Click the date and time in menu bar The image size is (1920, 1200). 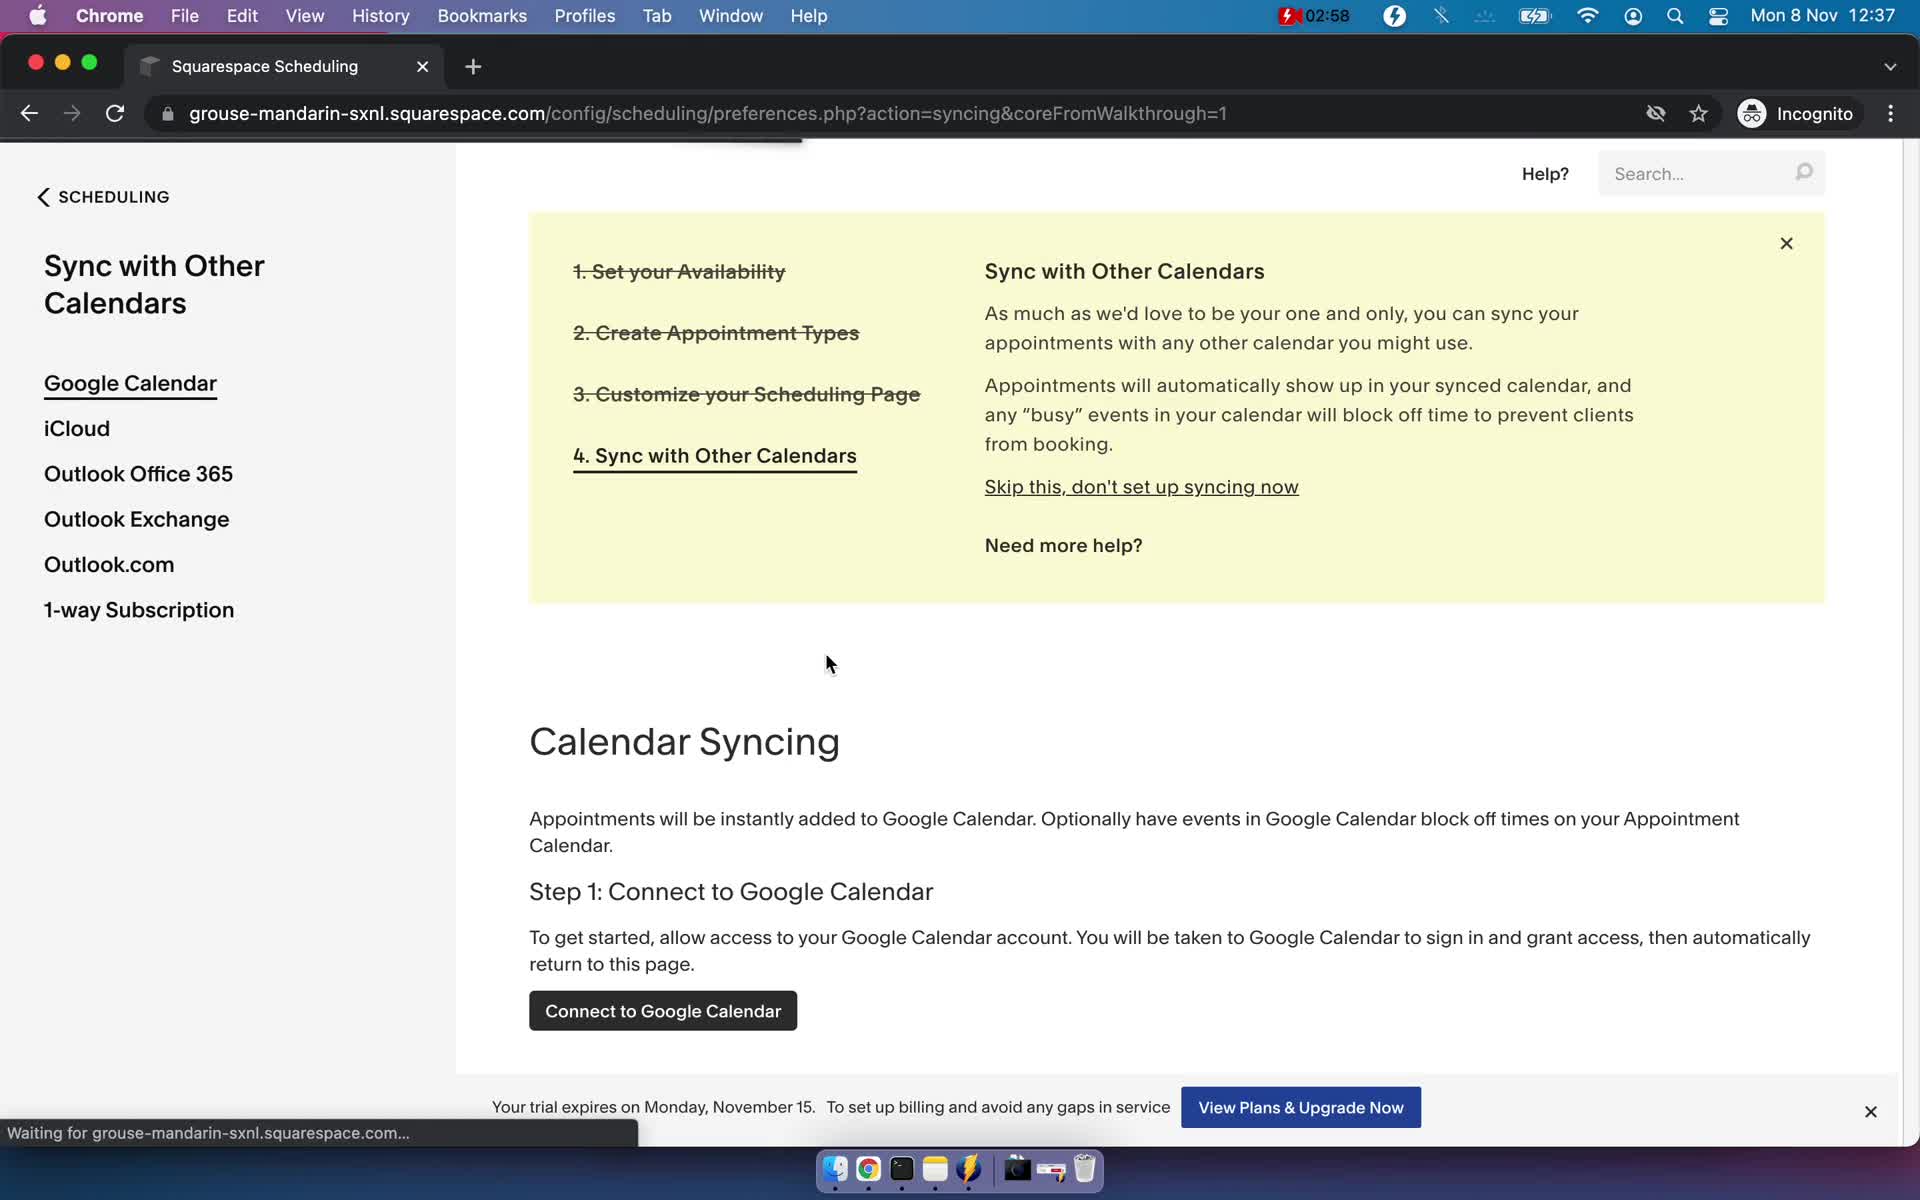[x=1822, y=16]
